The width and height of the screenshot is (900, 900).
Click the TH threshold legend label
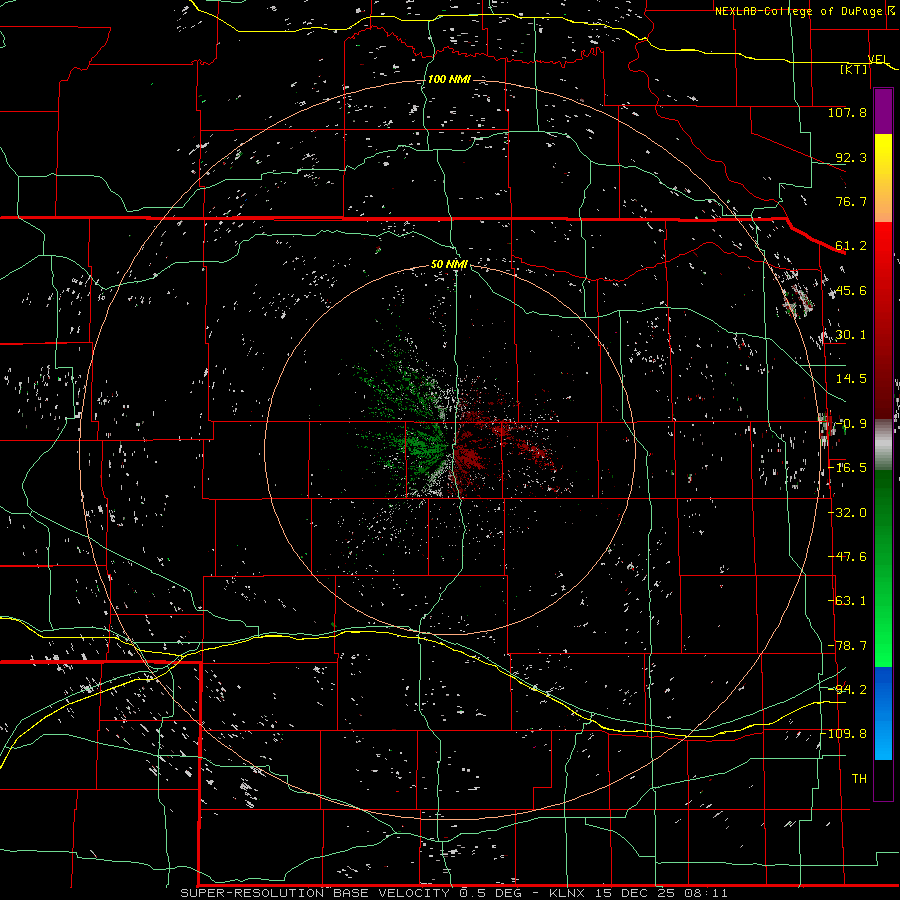pos(859,779)
